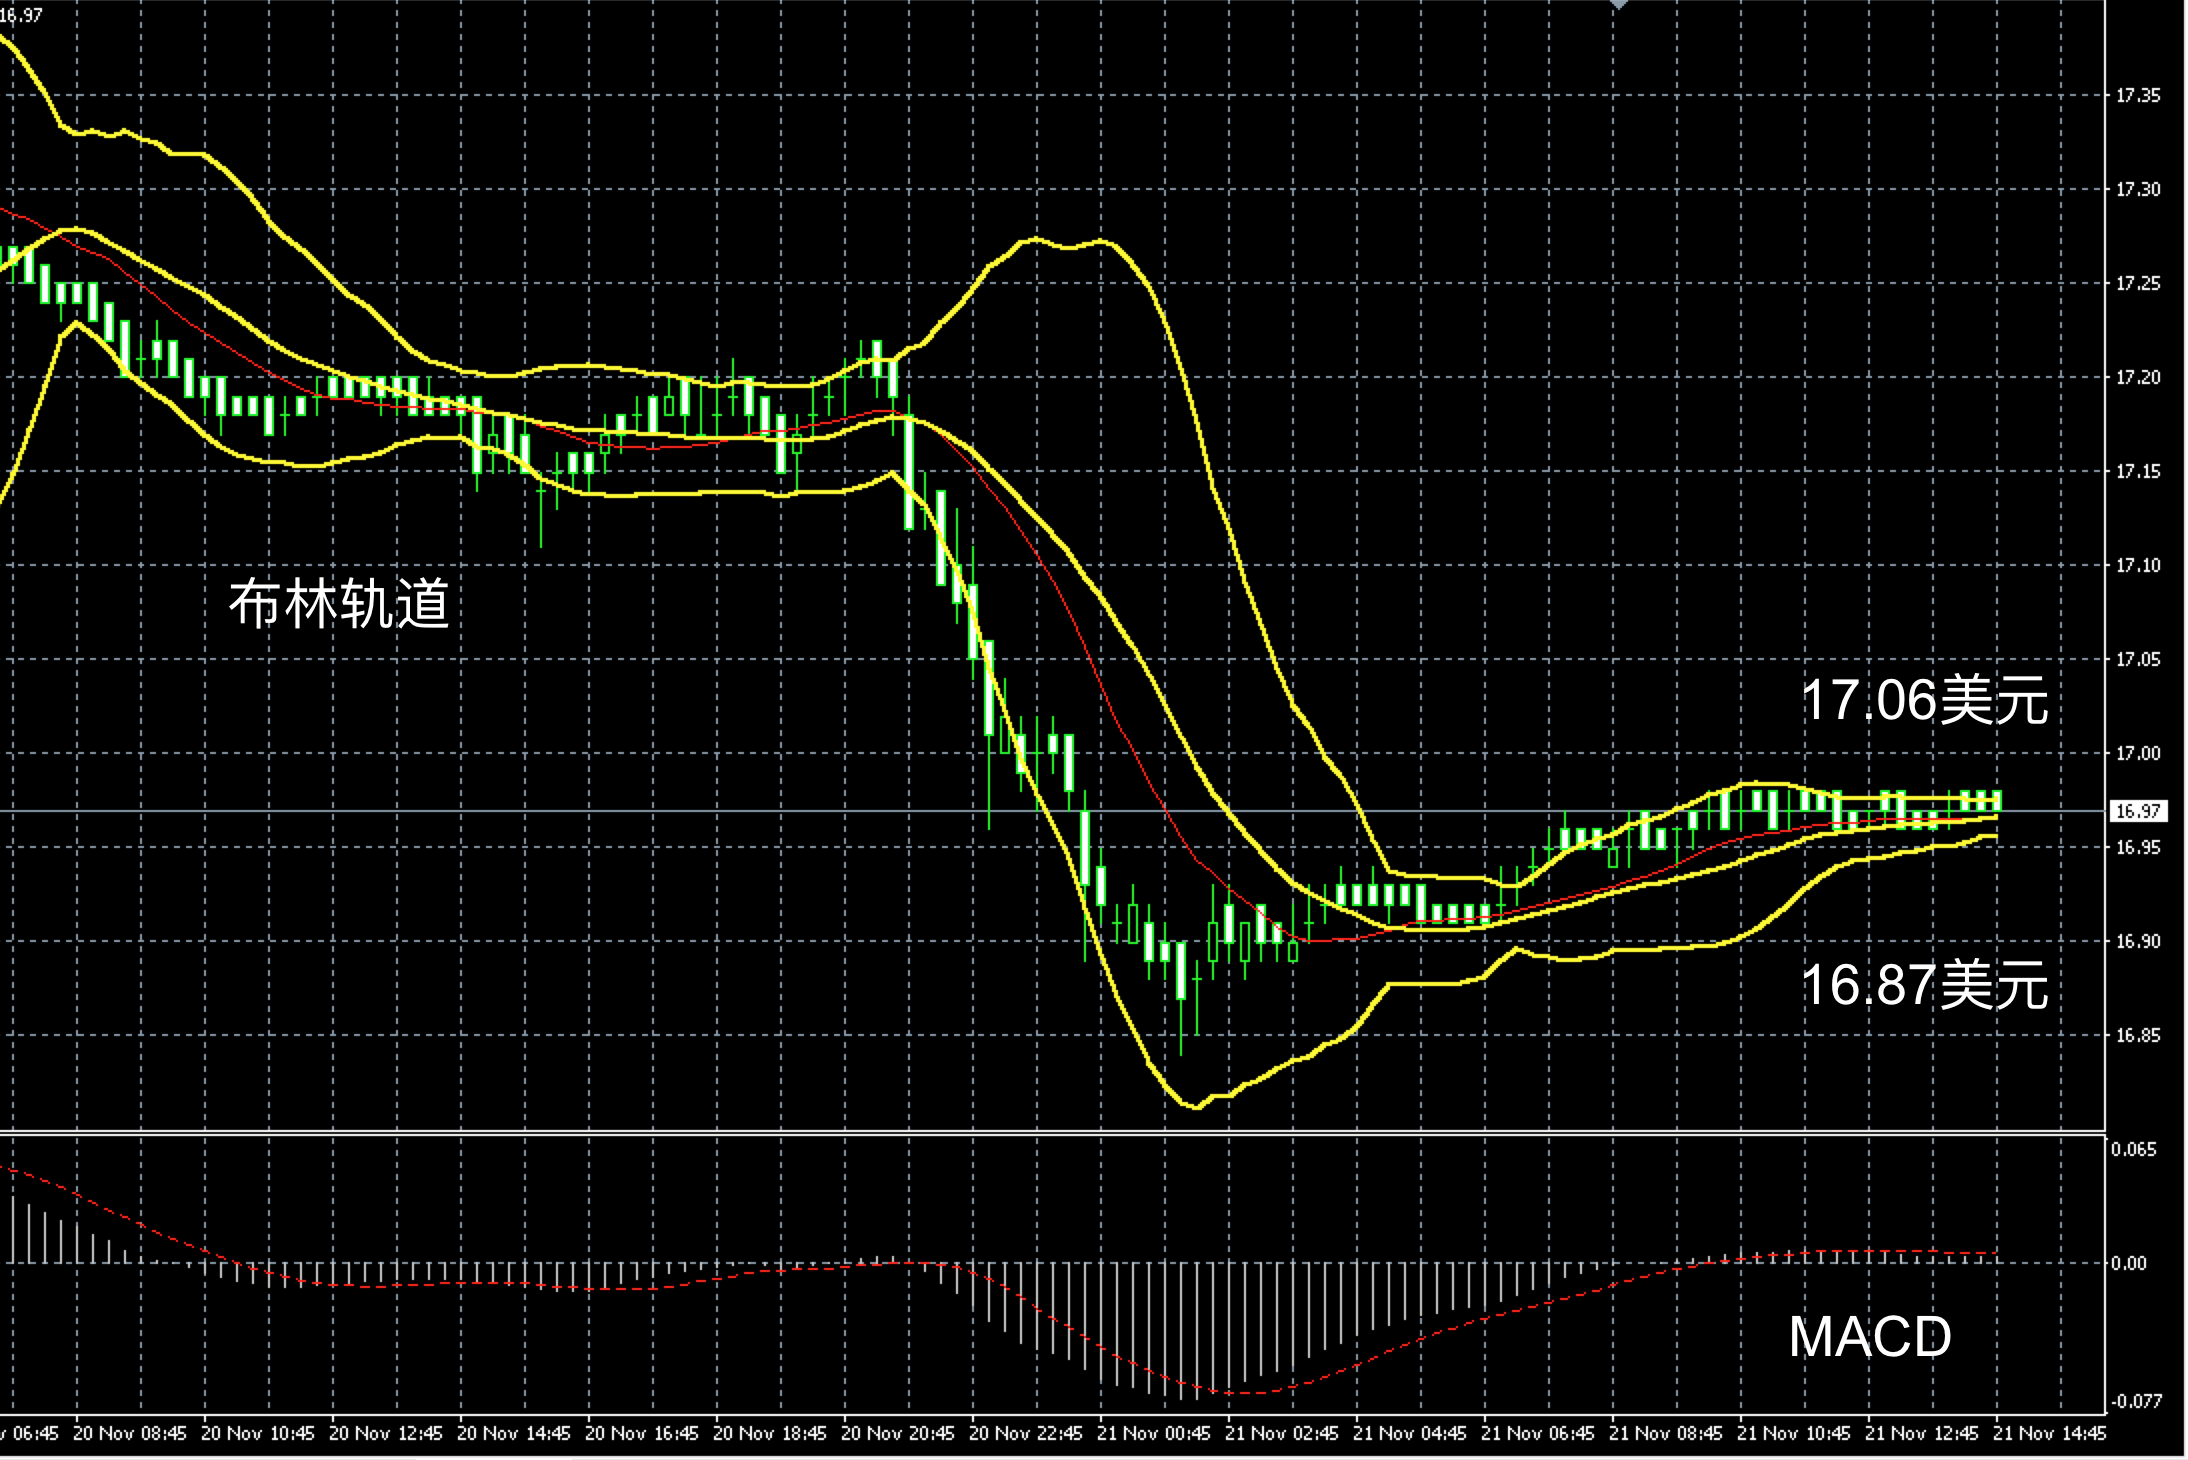Click the 17.35 price axis label
The image size is (2188, 1460).
click(2138, 96)
